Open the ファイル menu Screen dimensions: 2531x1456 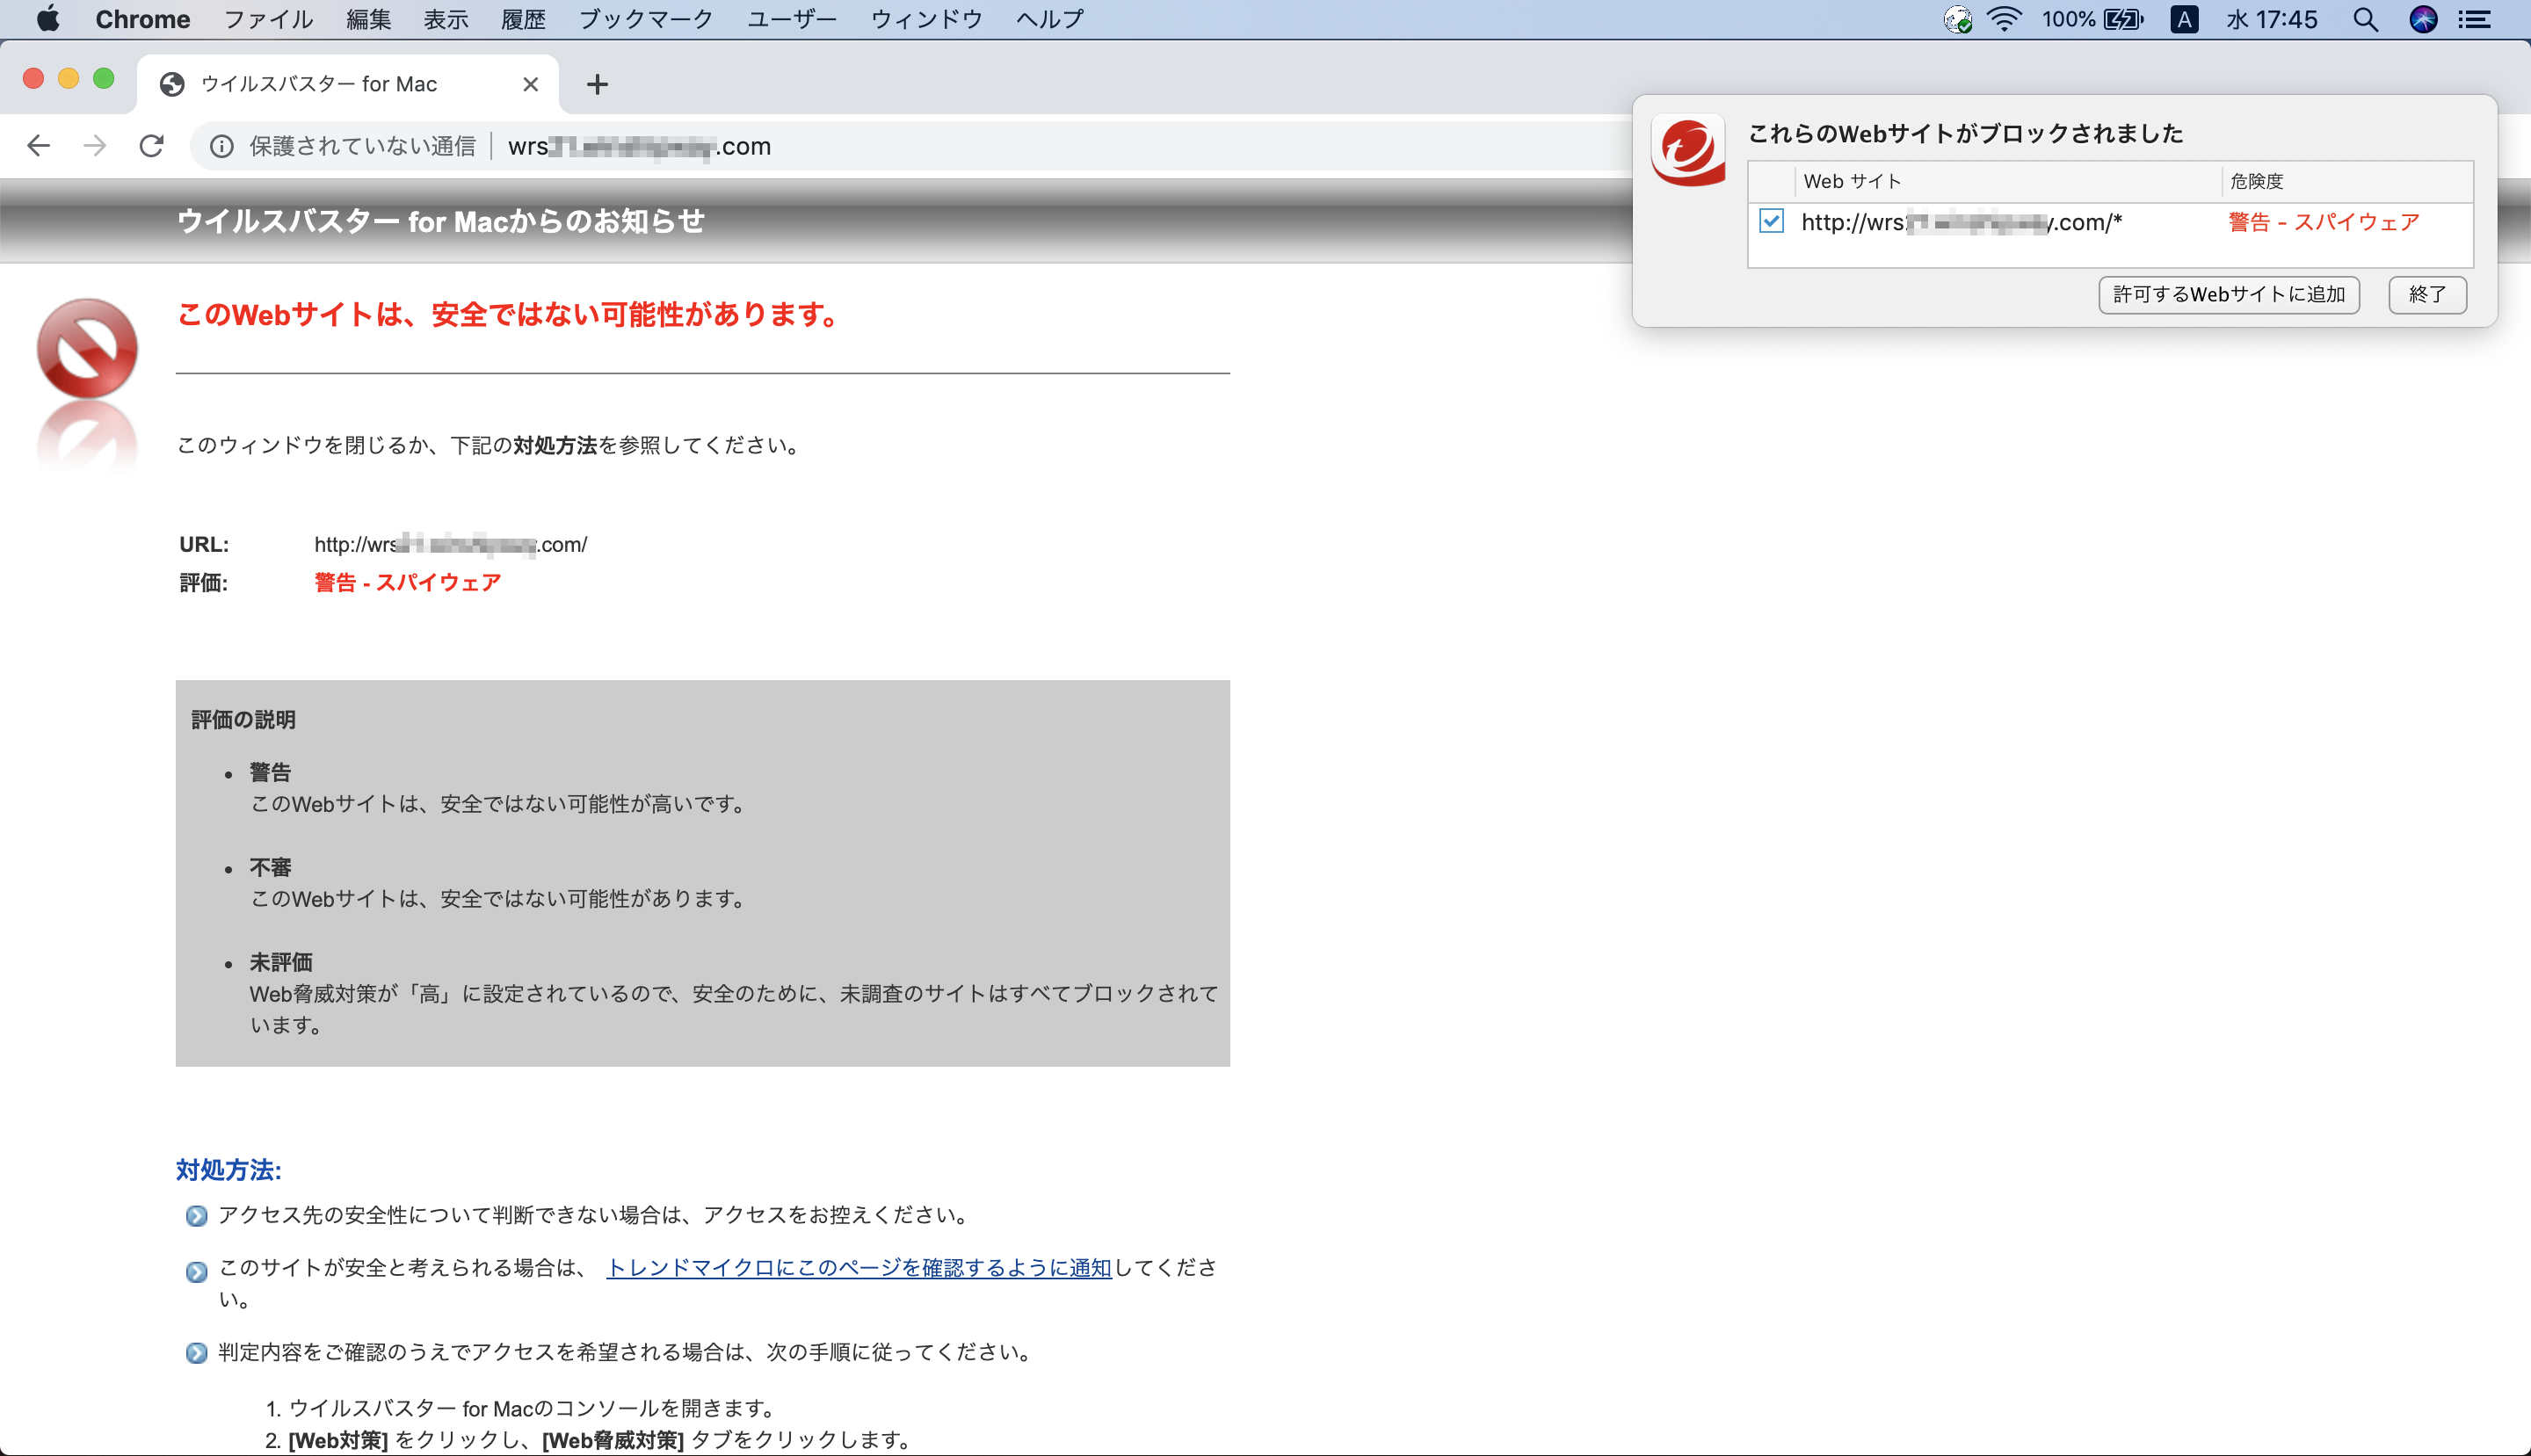[268, 19]
